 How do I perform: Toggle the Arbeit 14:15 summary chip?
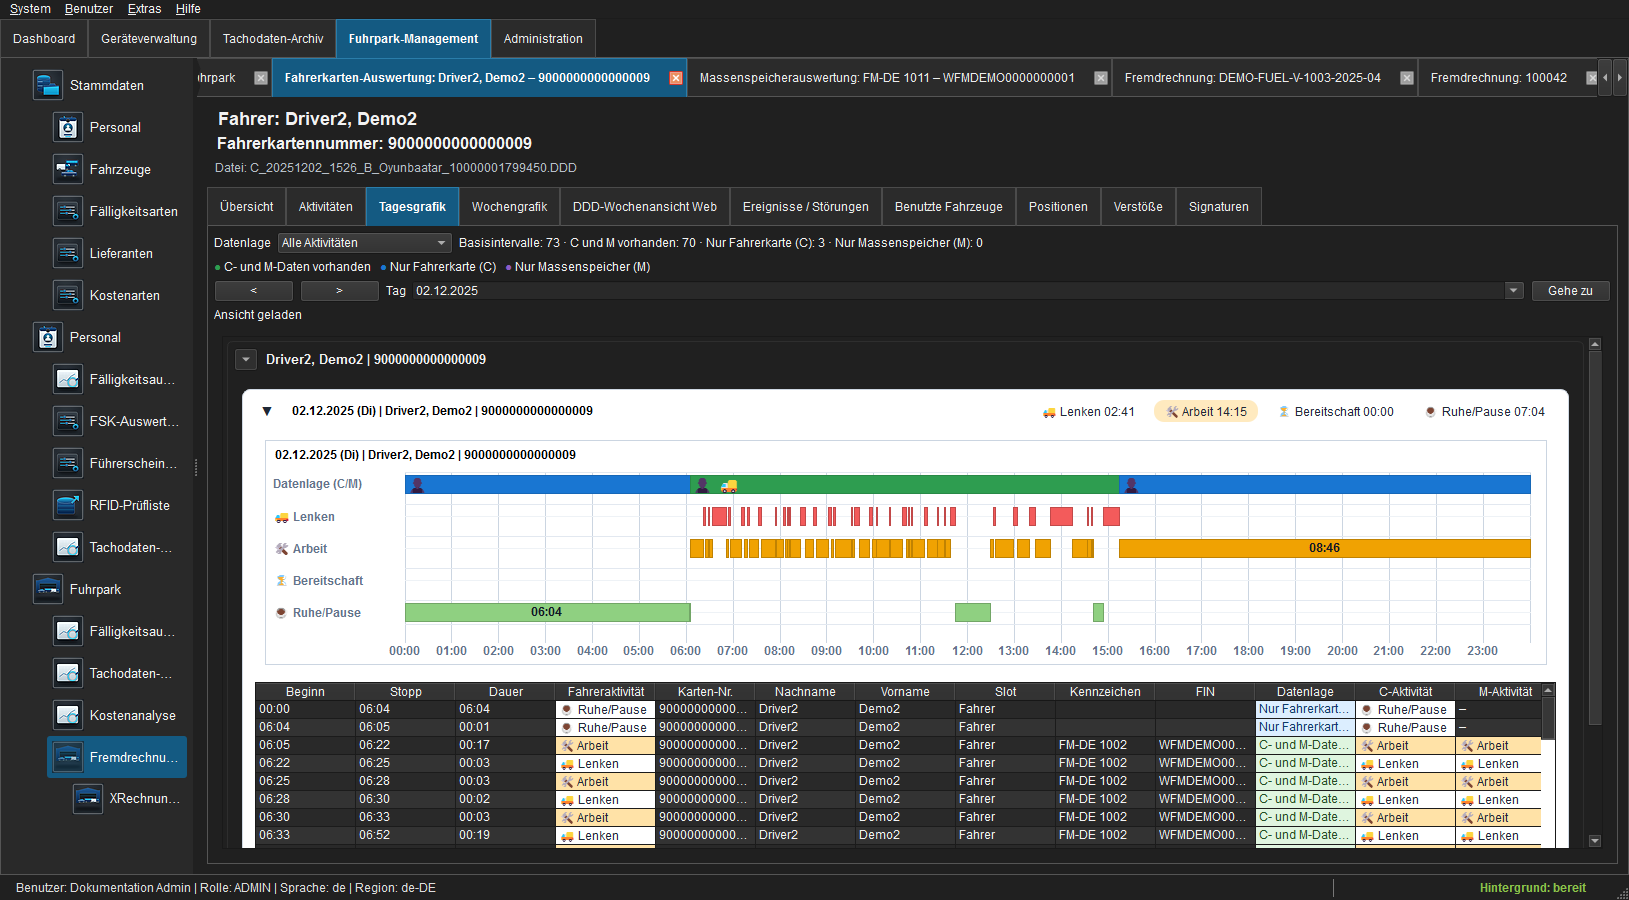pos(1206,412)
